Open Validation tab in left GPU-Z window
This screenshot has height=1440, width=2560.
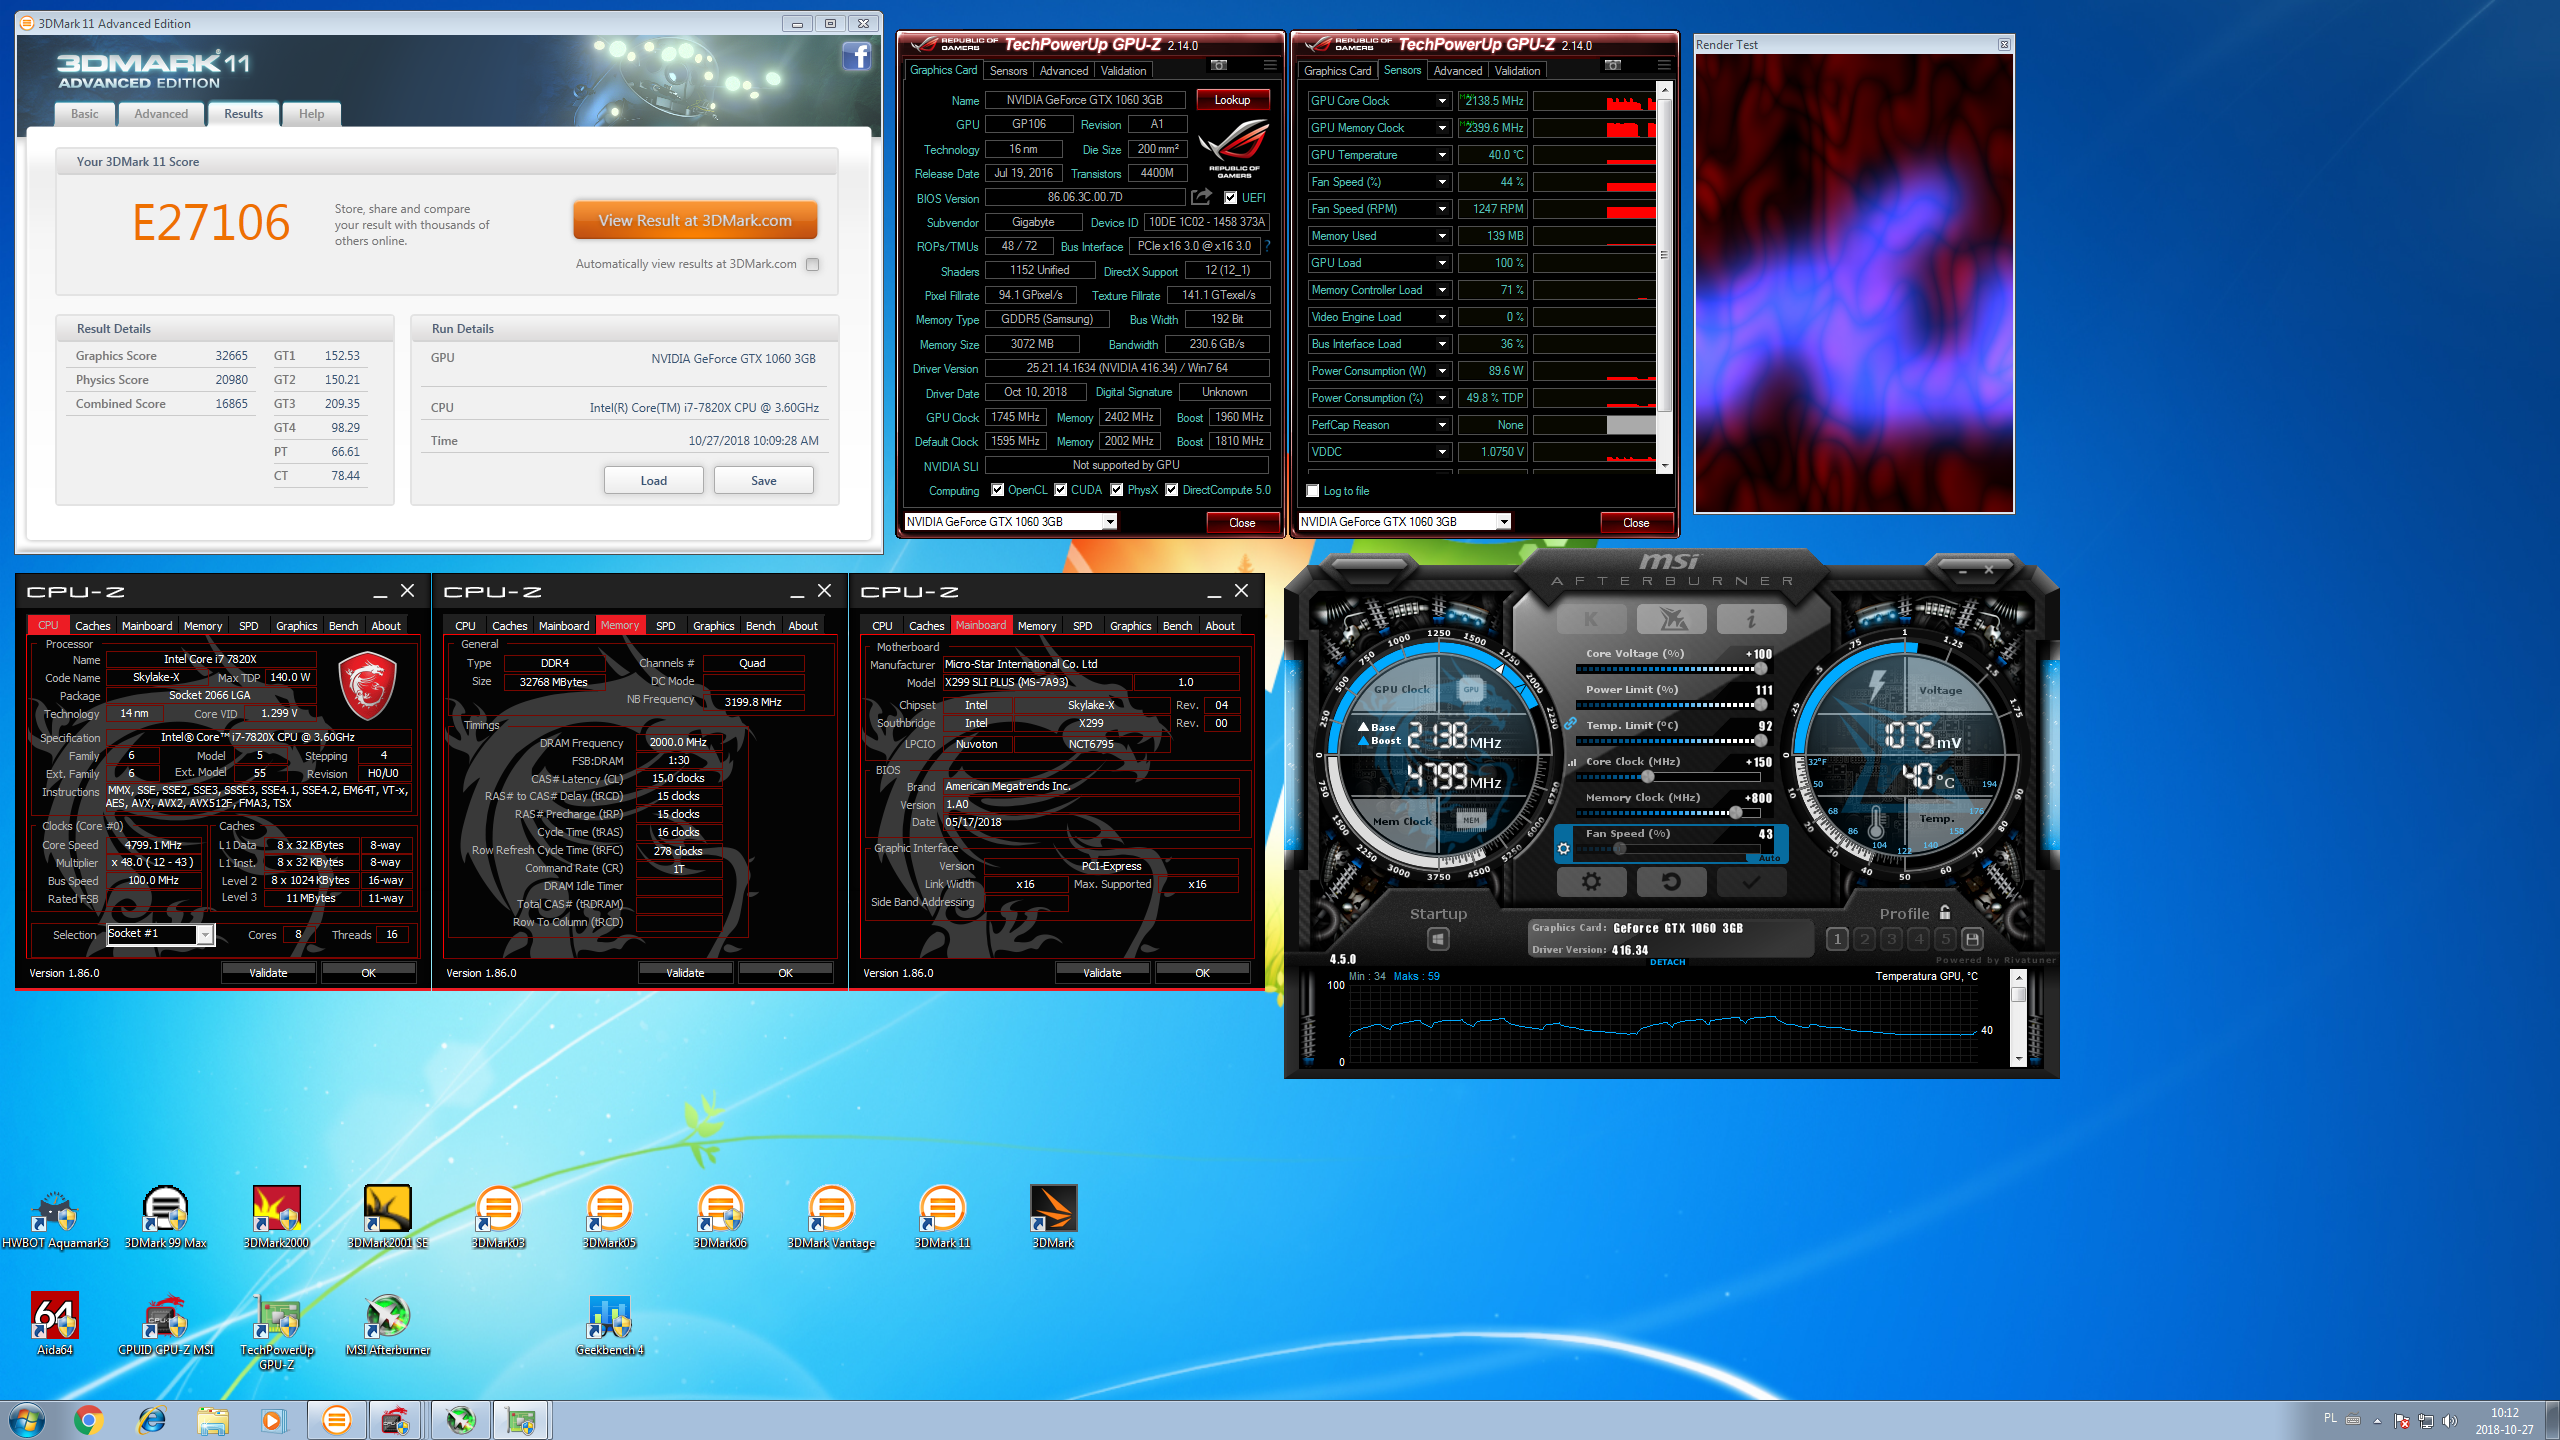(1123, 71)
